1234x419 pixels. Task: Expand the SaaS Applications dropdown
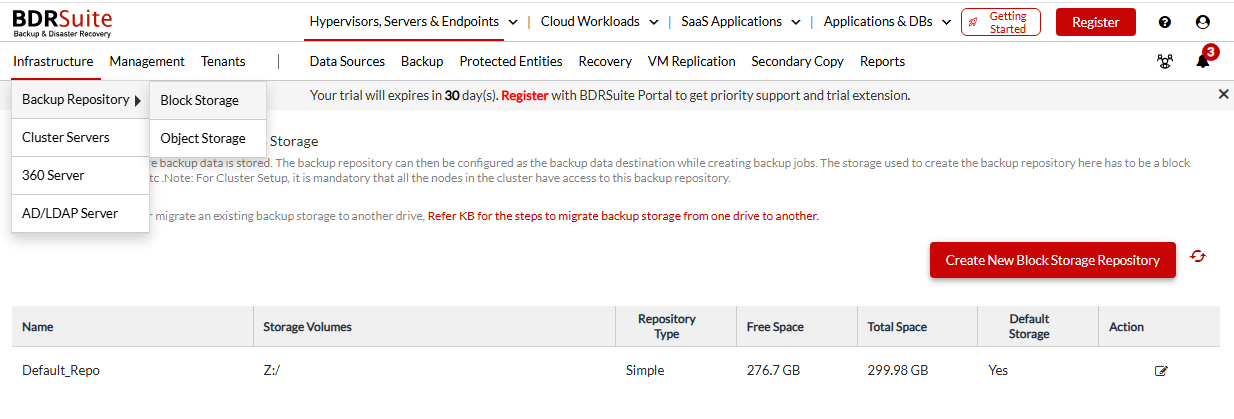tap(741, 21)
